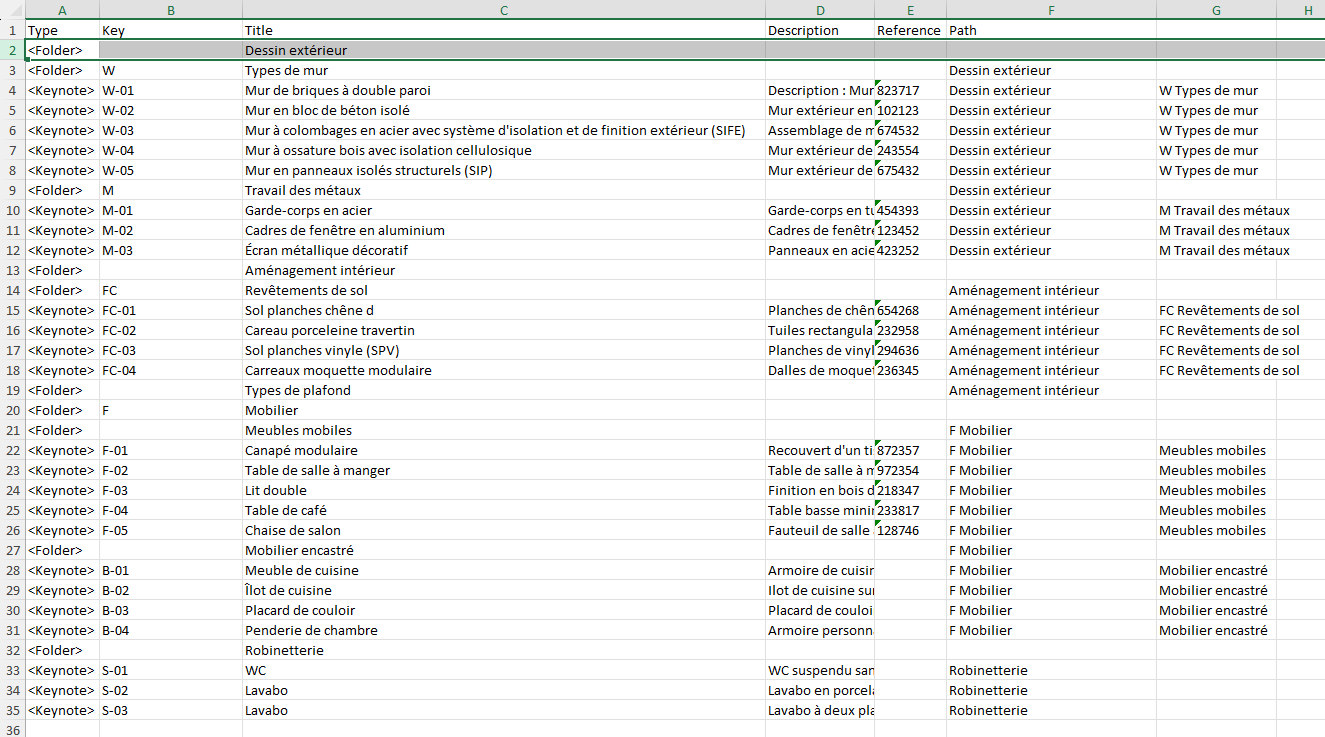The width and height of the screenshot is (1325, 737).
Task: Select row 35 by clicking its row number
Action: tap(11, 710)
